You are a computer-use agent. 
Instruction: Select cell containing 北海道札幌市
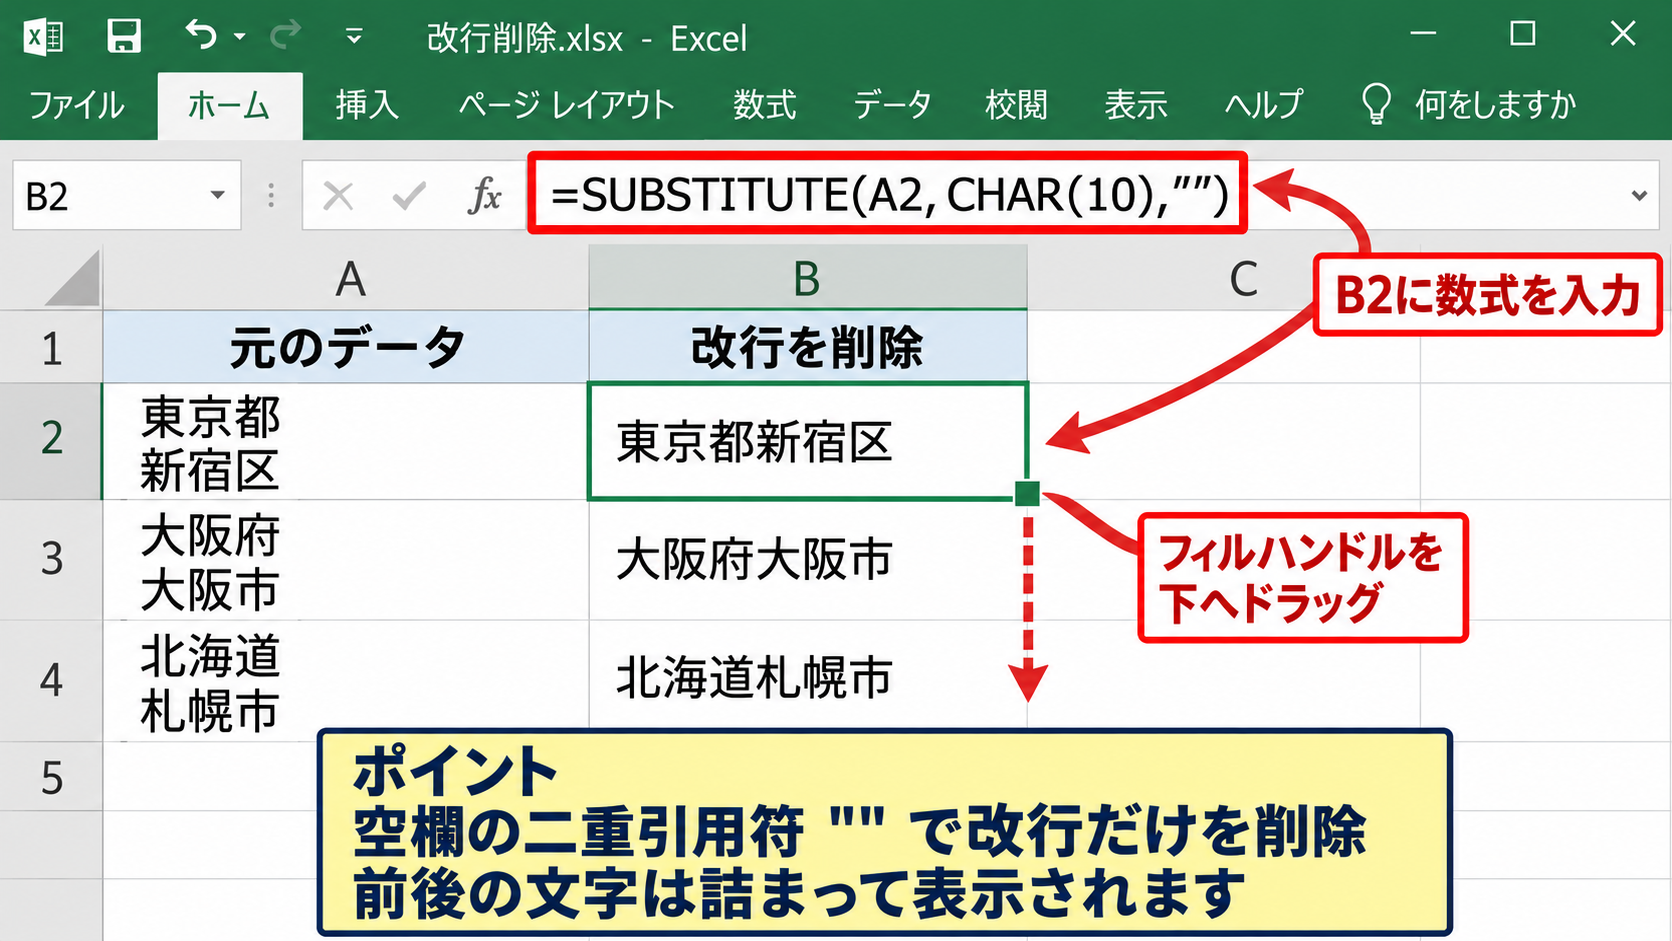pos(808,681)
